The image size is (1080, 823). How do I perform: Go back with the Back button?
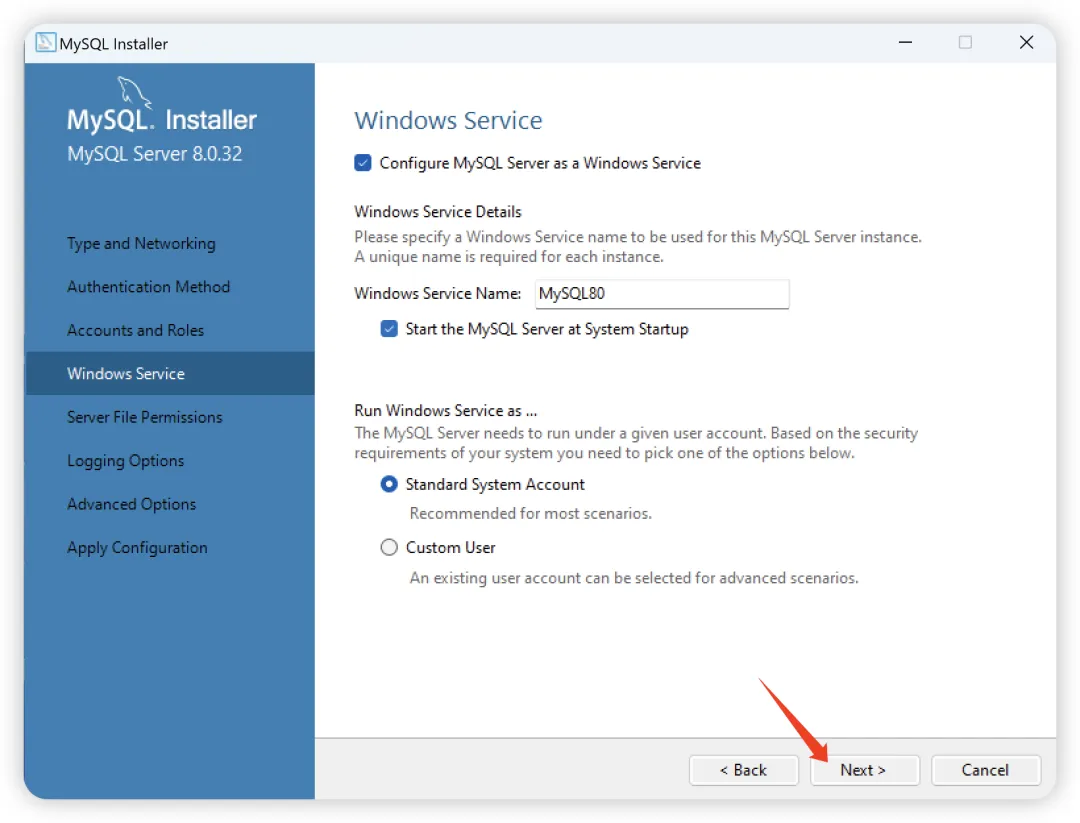point(743,770)
